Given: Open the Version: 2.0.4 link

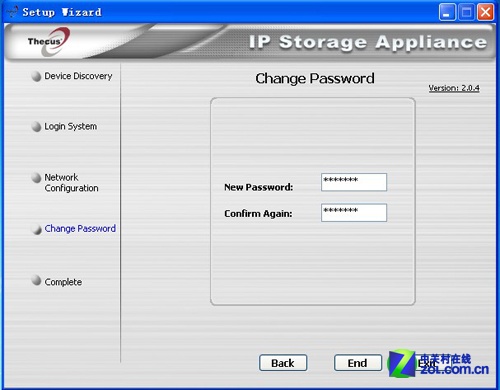Looking at the screenshot, I should [454, 88].
